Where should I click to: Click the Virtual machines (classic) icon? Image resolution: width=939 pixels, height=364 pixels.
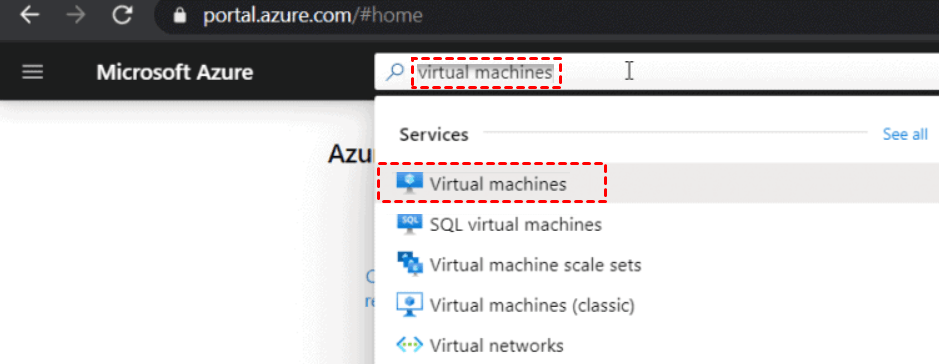pos(410,305)
